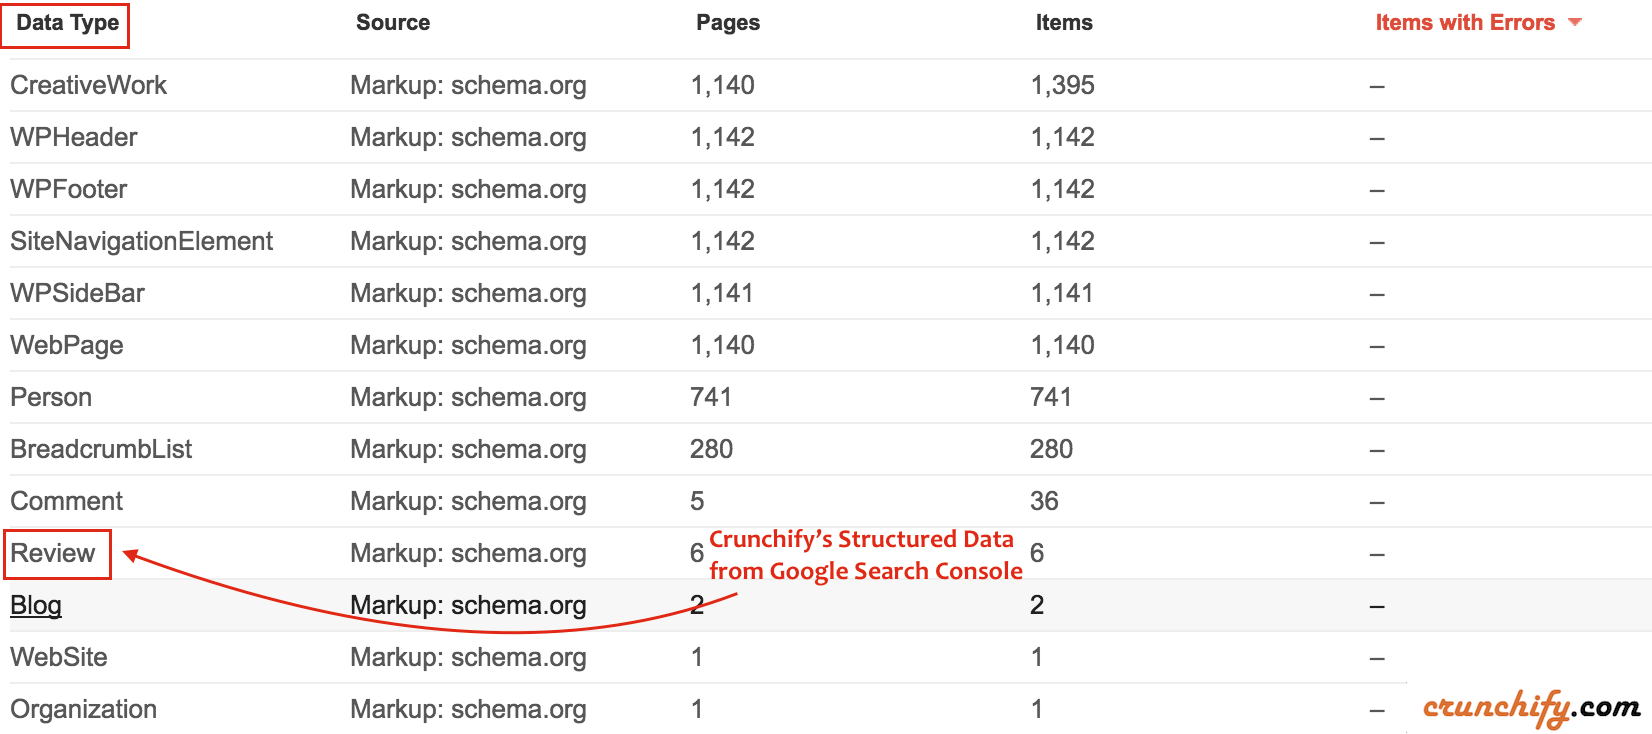Sort table by the Items column header

[x=1064, y=22]
